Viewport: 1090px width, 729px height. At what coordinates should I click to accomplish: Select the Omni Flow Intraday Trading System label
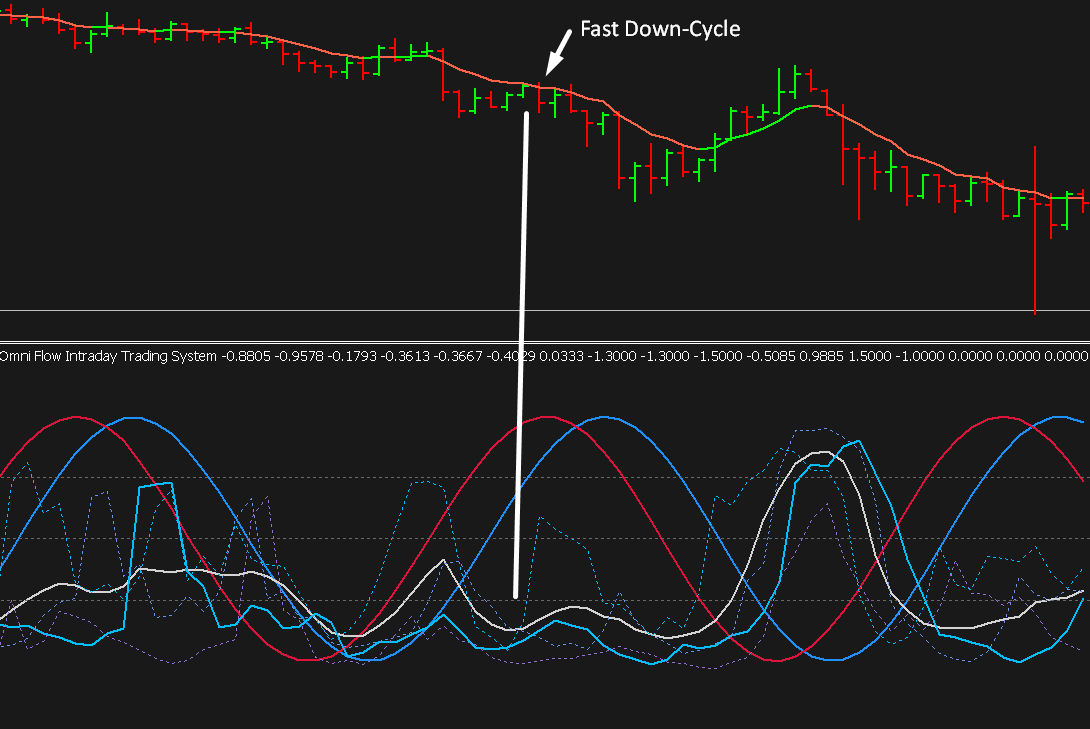(108, 357)
